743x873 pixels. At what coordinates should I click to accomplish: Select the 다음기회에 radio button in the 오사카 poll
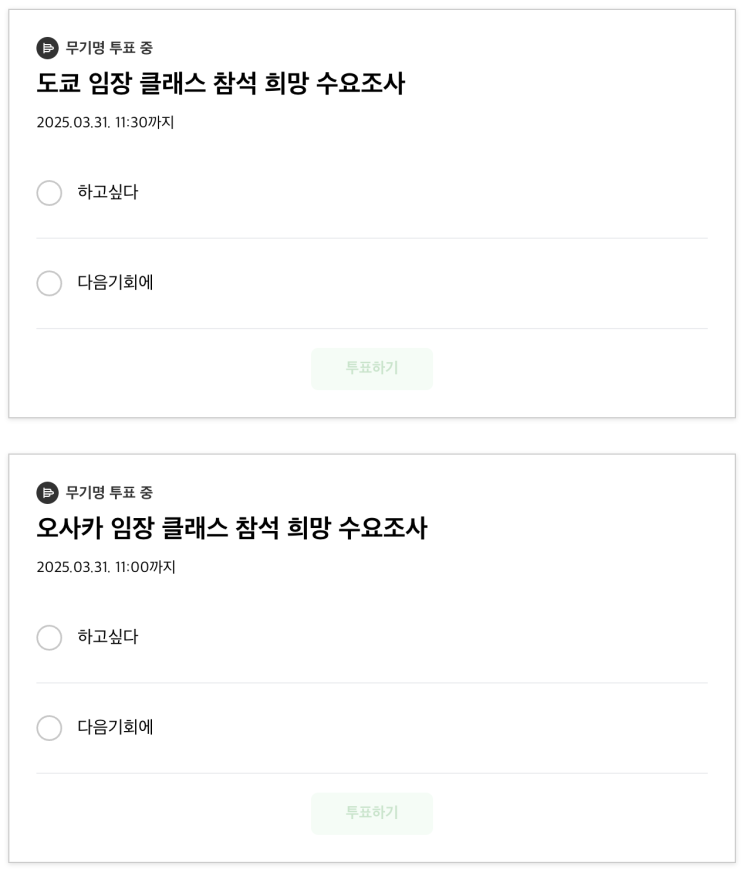49,728
